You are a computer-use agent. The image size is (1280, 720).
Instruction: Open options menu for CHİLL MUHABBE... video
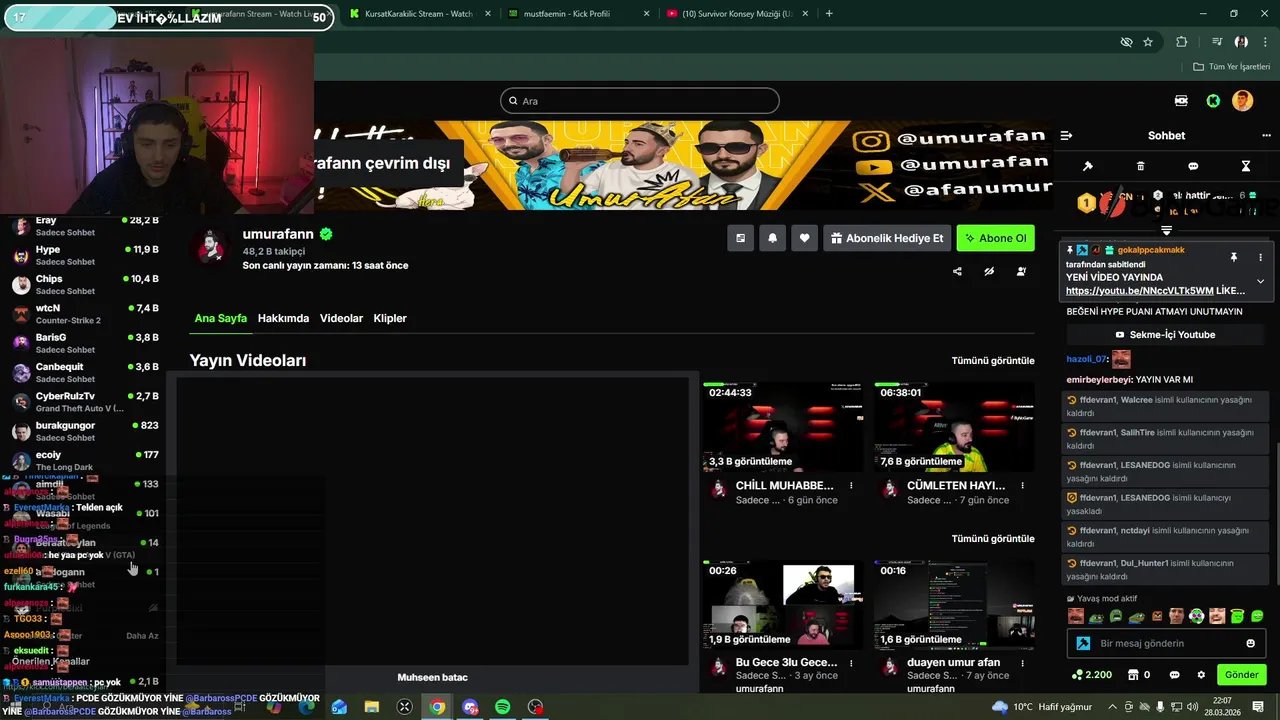(x=851, y=485)
